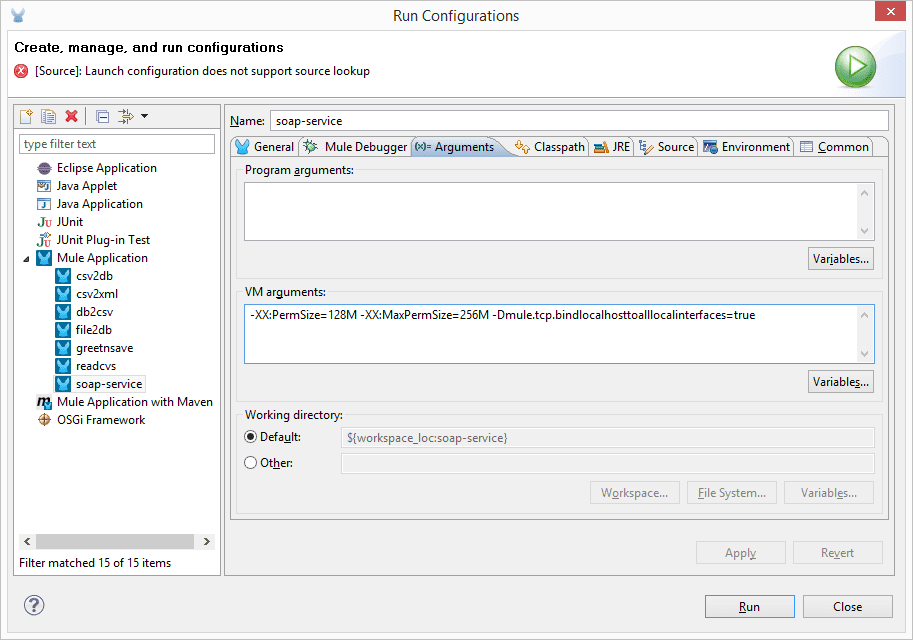Image resolution: width=913 pixels, height=640 pixels.
Task: Click the Eclipse Application icon
Action: coord(44,168)
